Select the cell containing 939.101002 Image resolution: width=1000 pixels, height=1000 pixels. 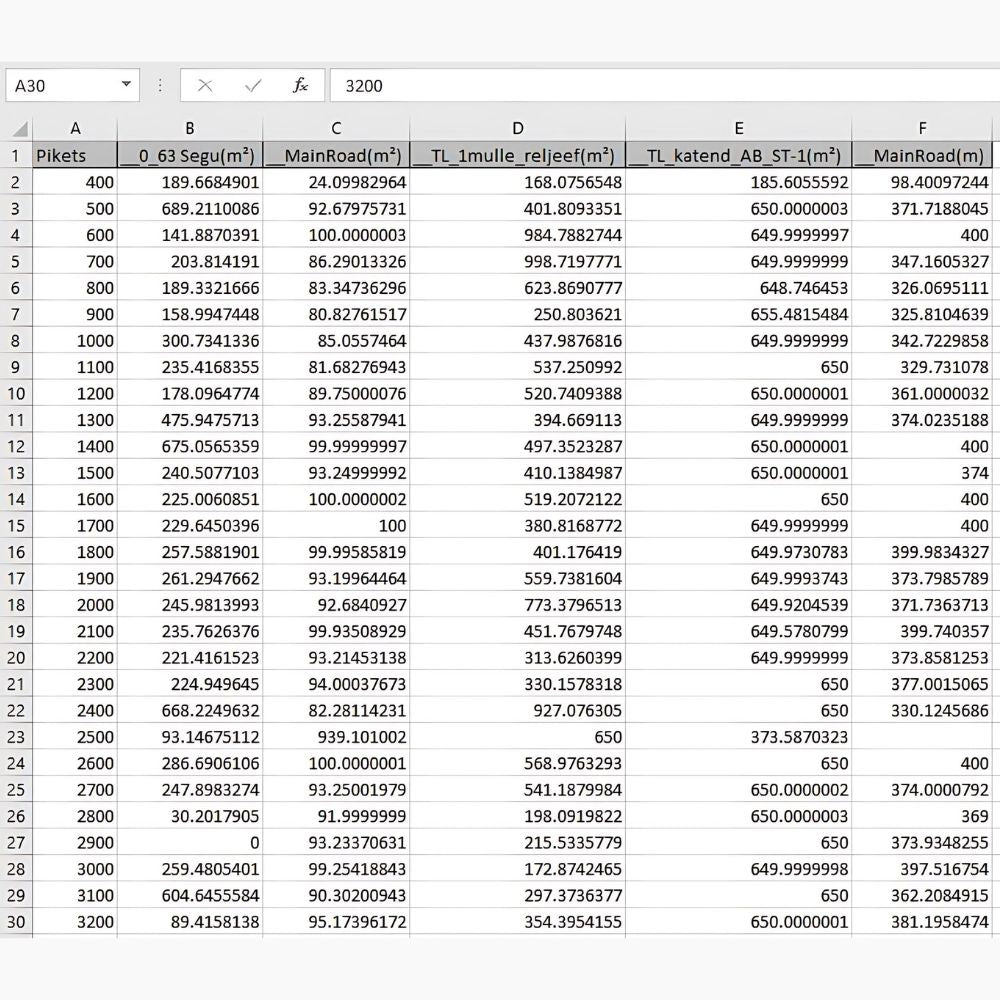[x=336, y=737]
